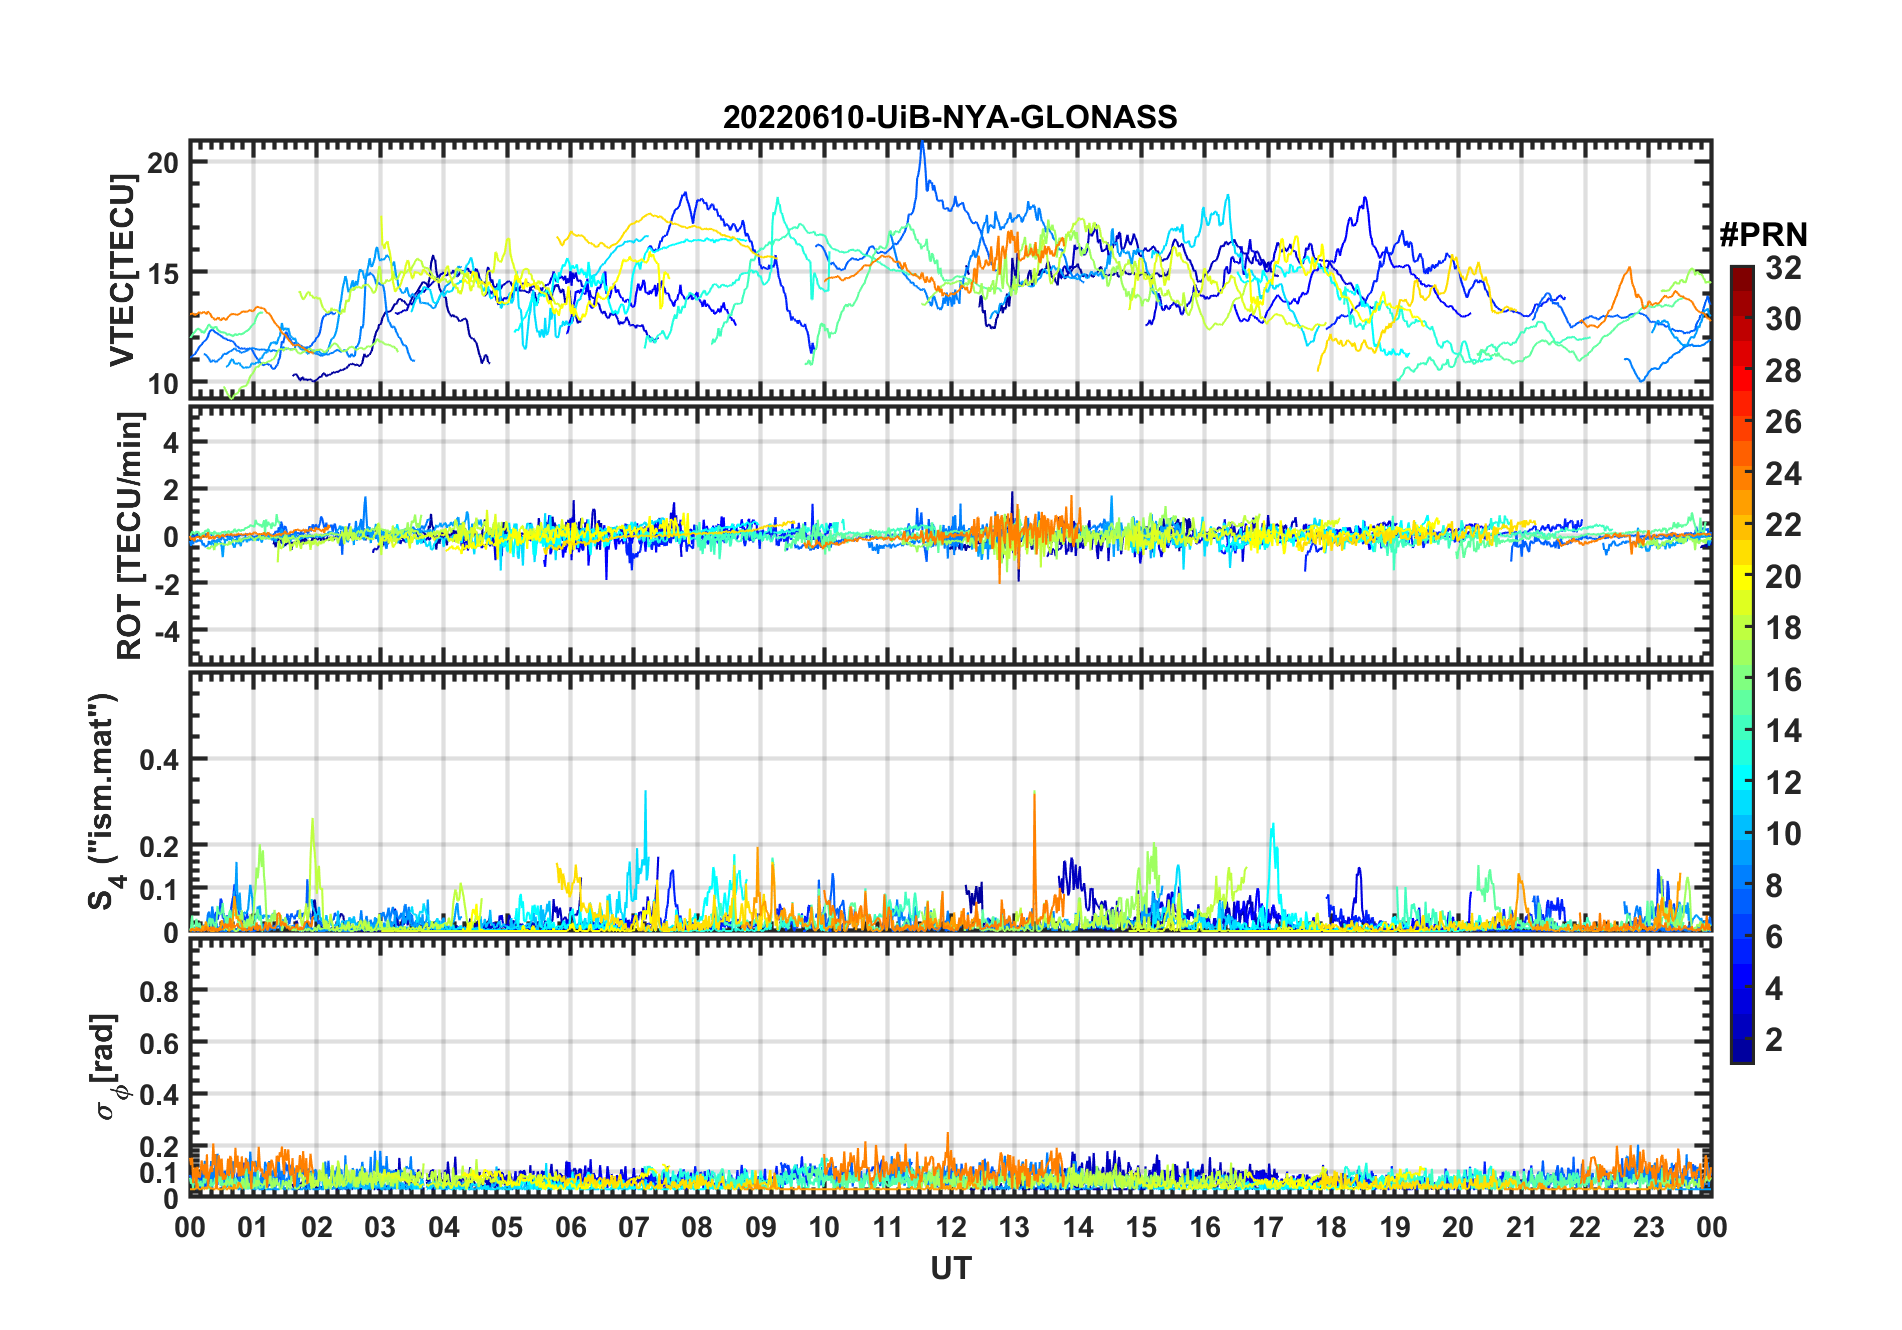The width and height of the screenshot is (1902, 1330).
Task: Click the x-axis tick label 12
Action: click(950, 1226)
